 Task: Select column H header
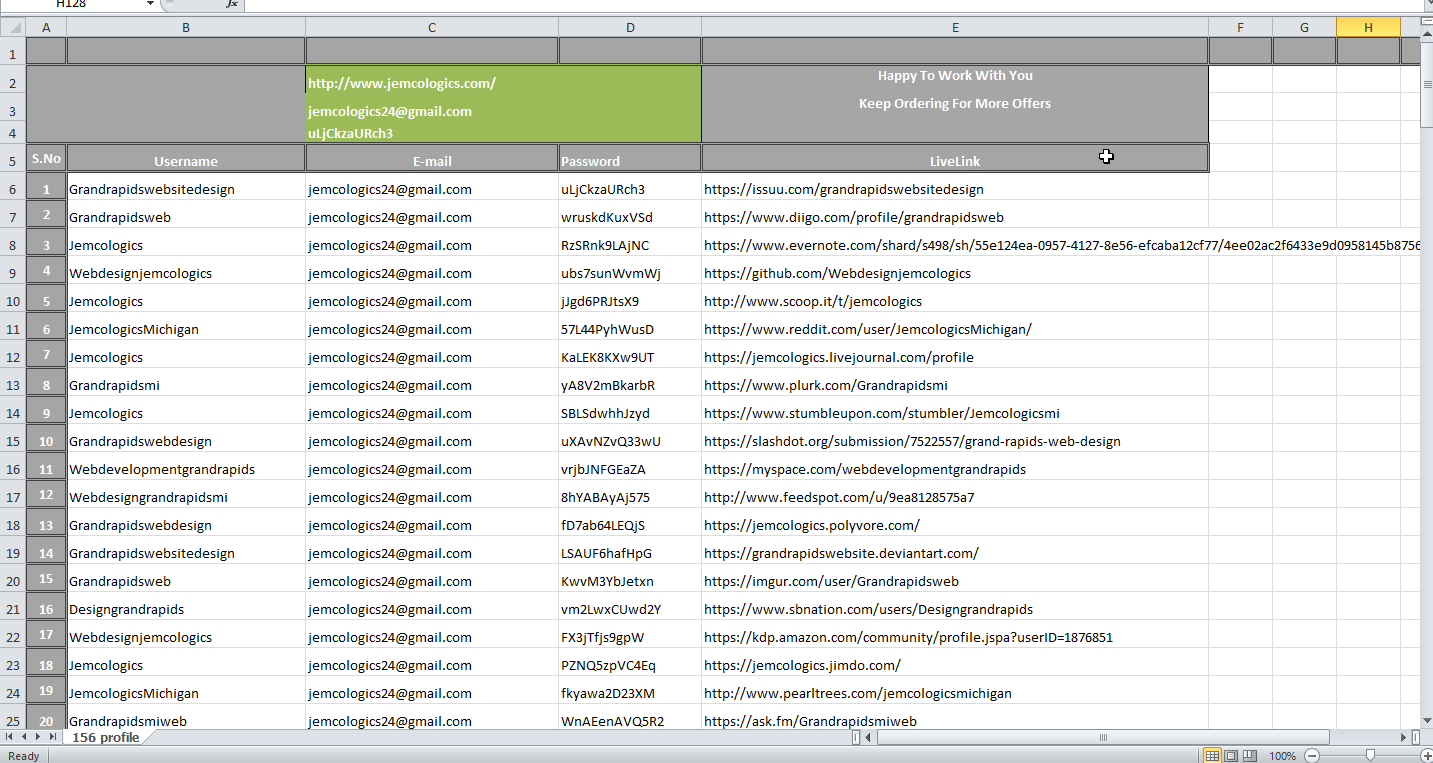point(1367,28)
